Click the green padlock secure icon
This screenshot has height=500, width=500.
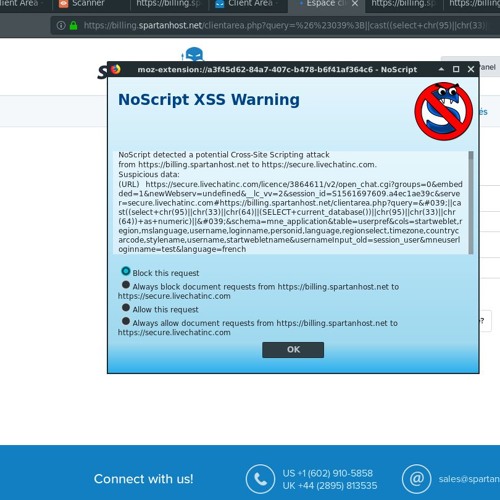(74, 26)
